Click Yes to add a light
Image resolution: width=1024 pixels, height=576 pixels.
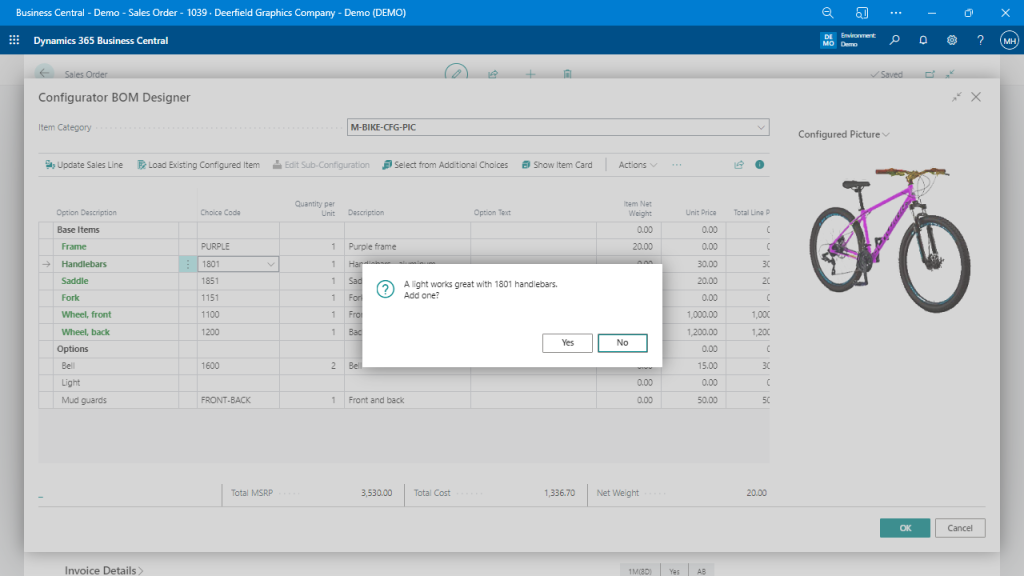coord(567,343)
